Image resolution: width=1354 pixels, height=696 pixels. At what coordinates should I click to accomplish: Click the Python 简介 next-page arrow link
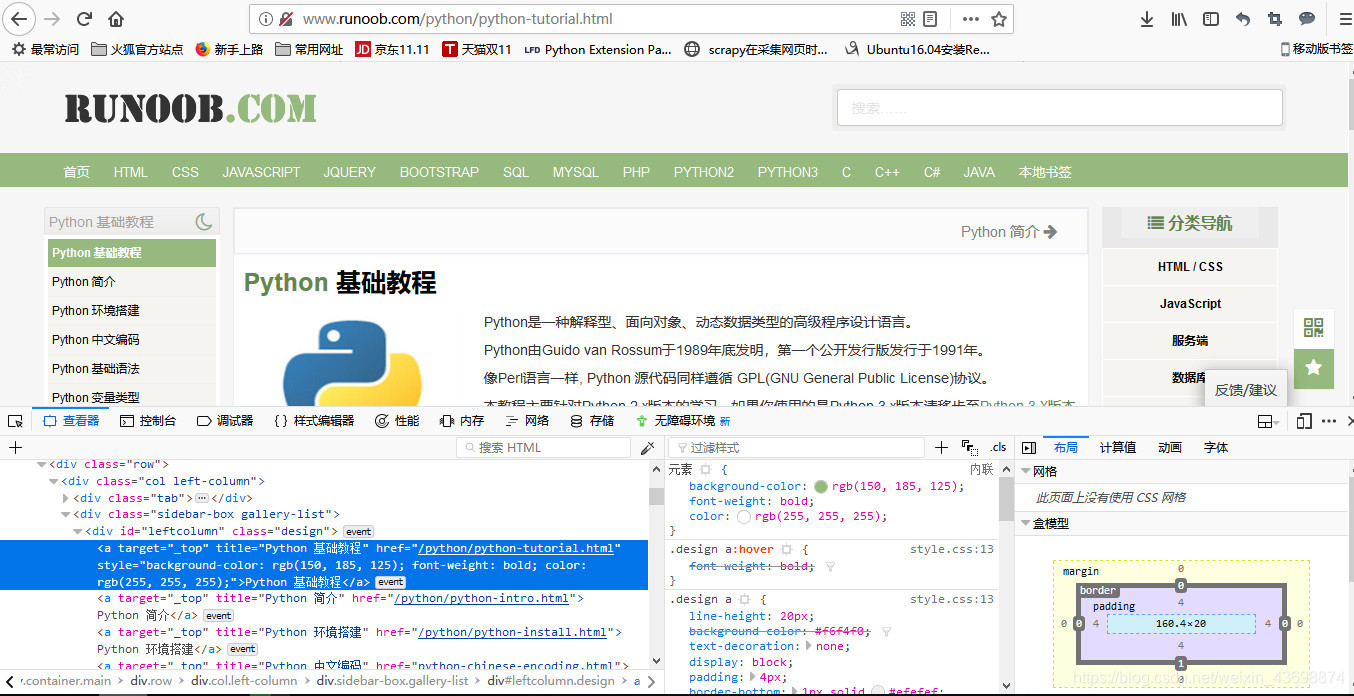1009,231
